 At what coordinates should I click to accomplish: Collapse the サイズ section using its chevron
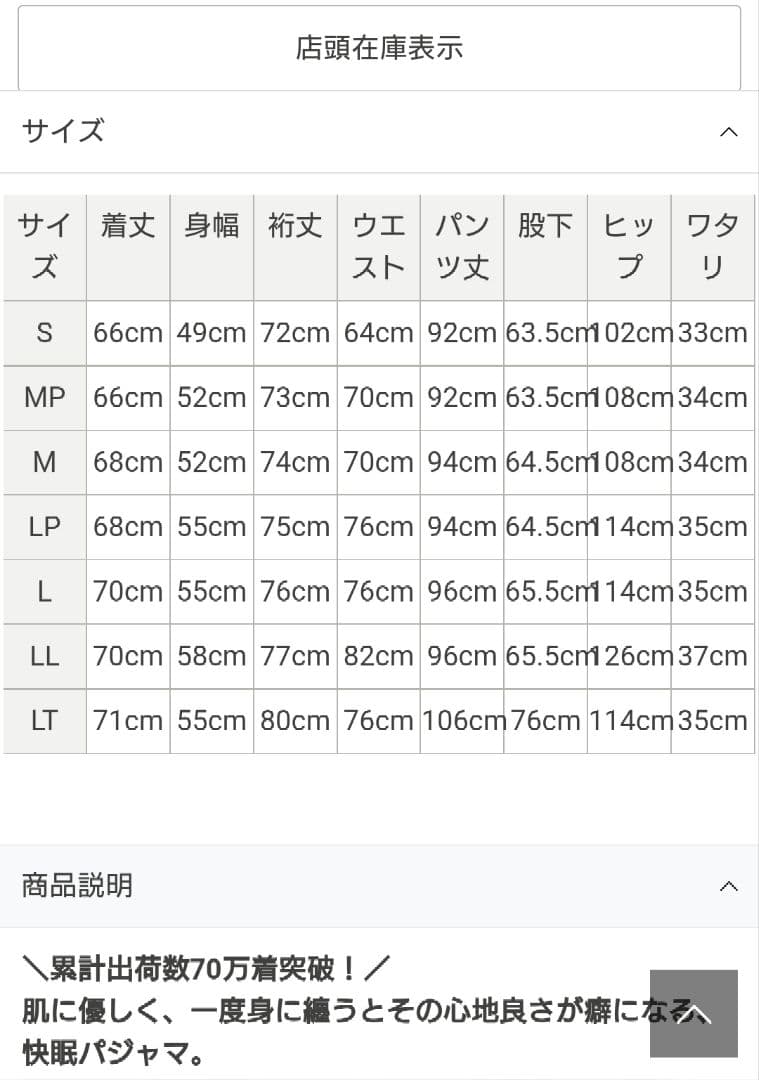pyautogui.click(x=729, y=130)
